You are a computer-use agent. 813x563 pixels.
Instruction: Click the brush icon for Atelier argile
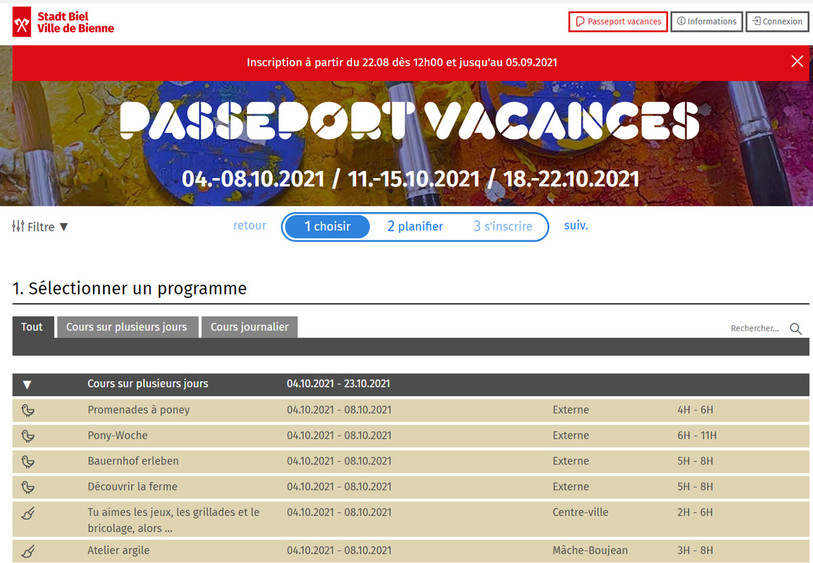(28, 551)
